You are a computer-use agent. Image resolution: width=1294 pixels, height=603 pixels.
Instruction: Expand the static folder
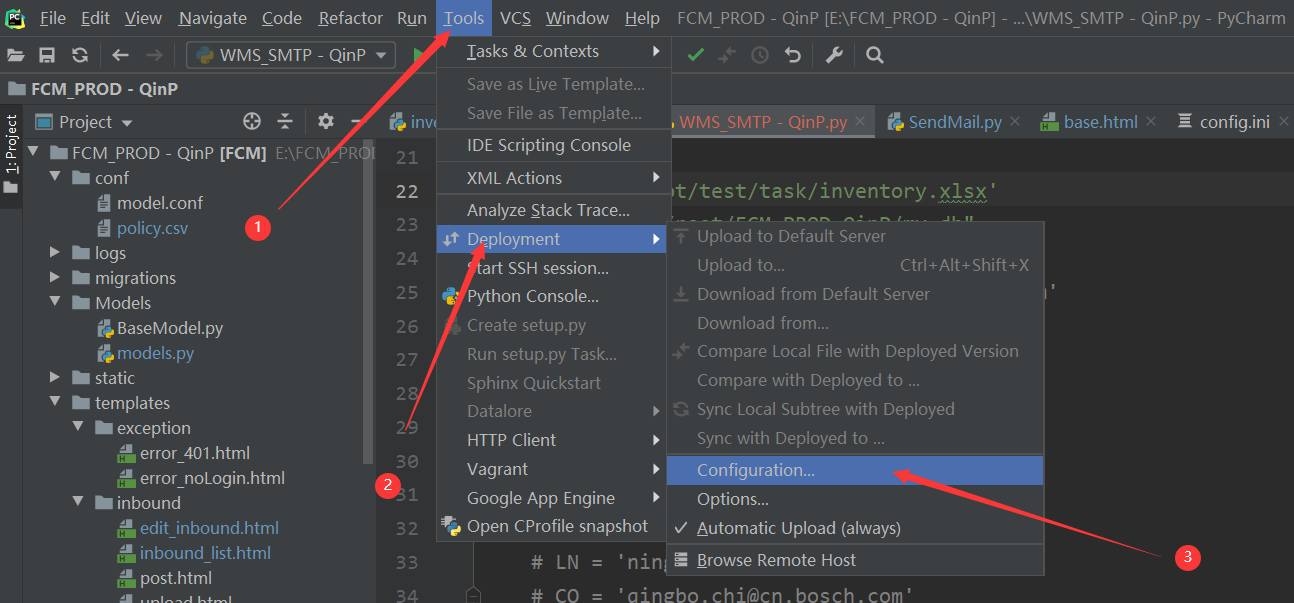(x=55, y=378)
